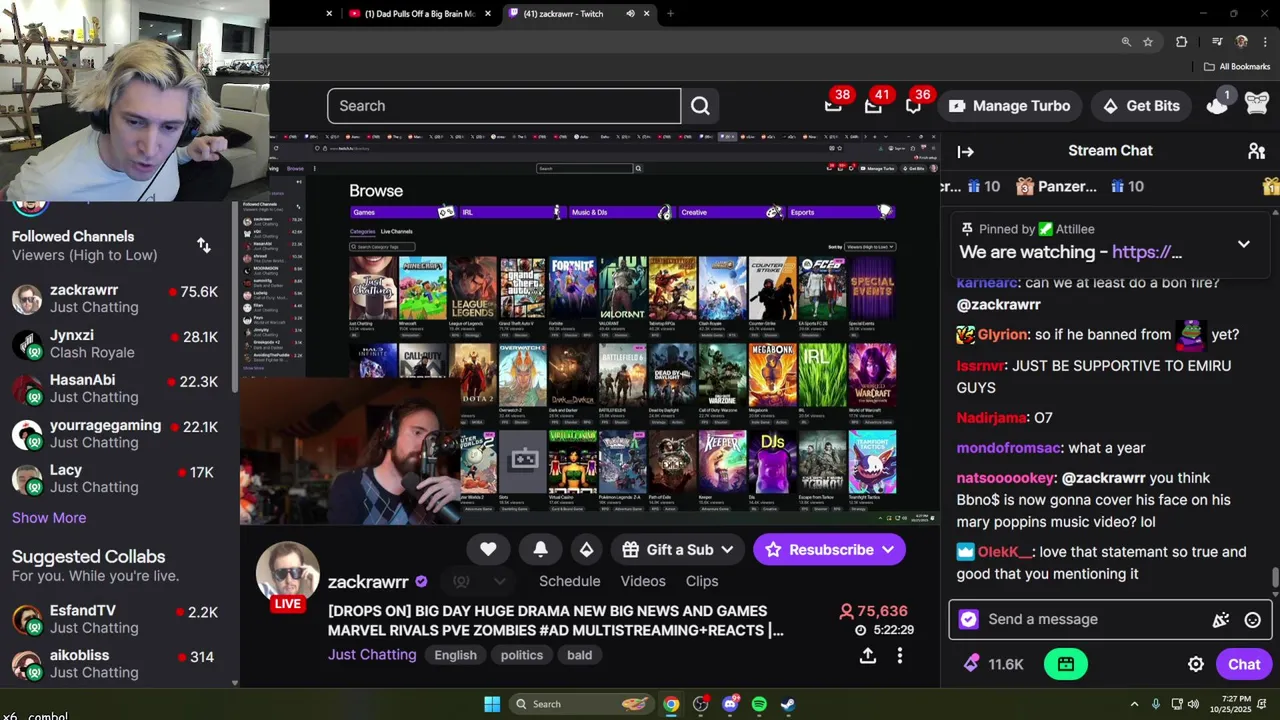Click the search magnifier button on Twitch
The width and height of the screenshot is (1280, 720).
click(700, 106)
